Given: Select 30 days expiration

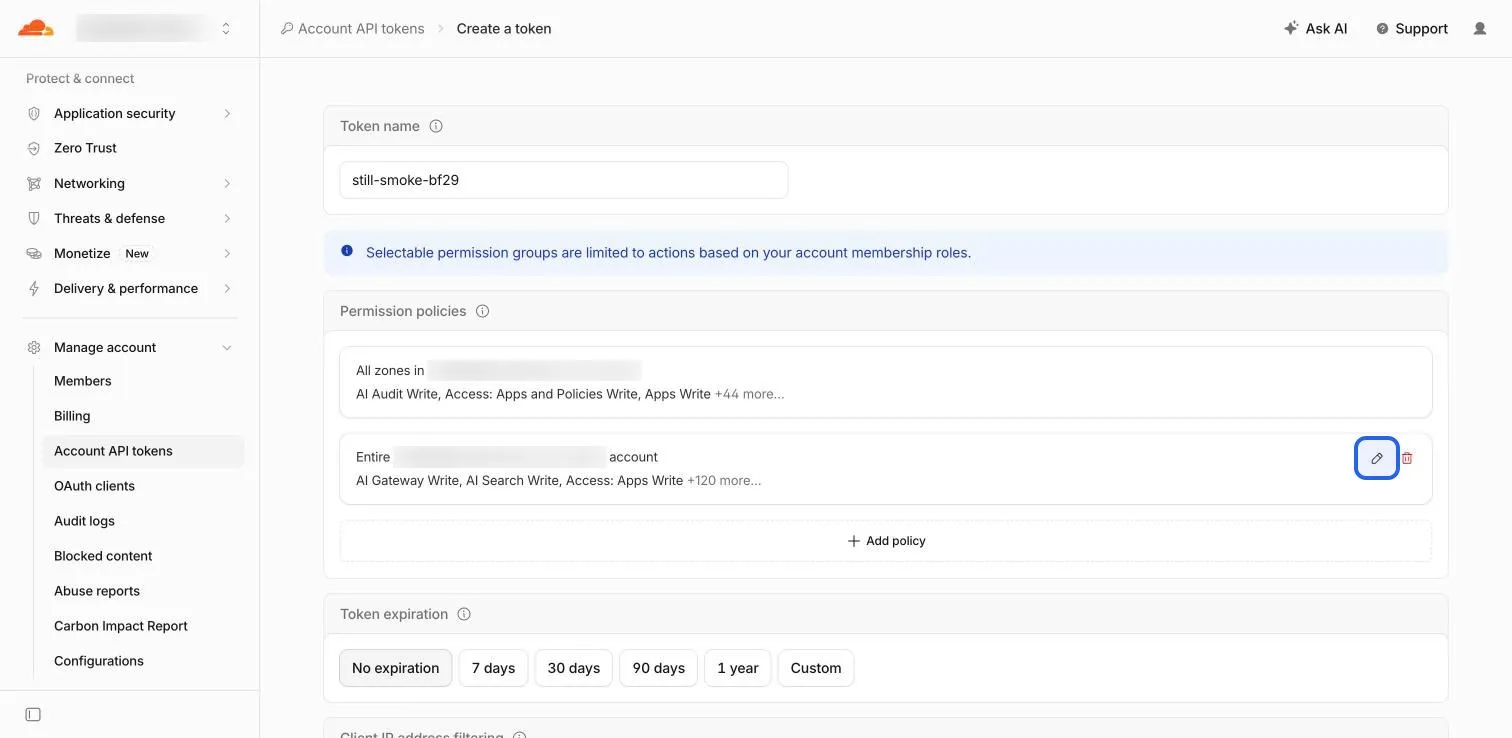Looking at the screenshot, I should (574, 668).
